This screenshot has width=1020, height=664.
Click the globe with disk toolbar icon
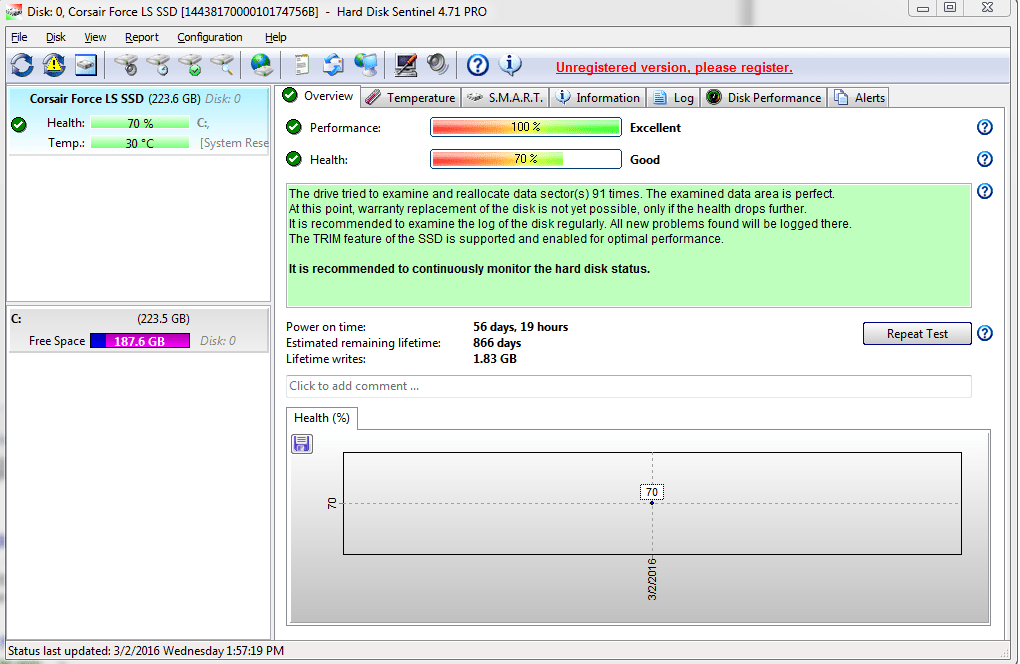pos(262,65)
